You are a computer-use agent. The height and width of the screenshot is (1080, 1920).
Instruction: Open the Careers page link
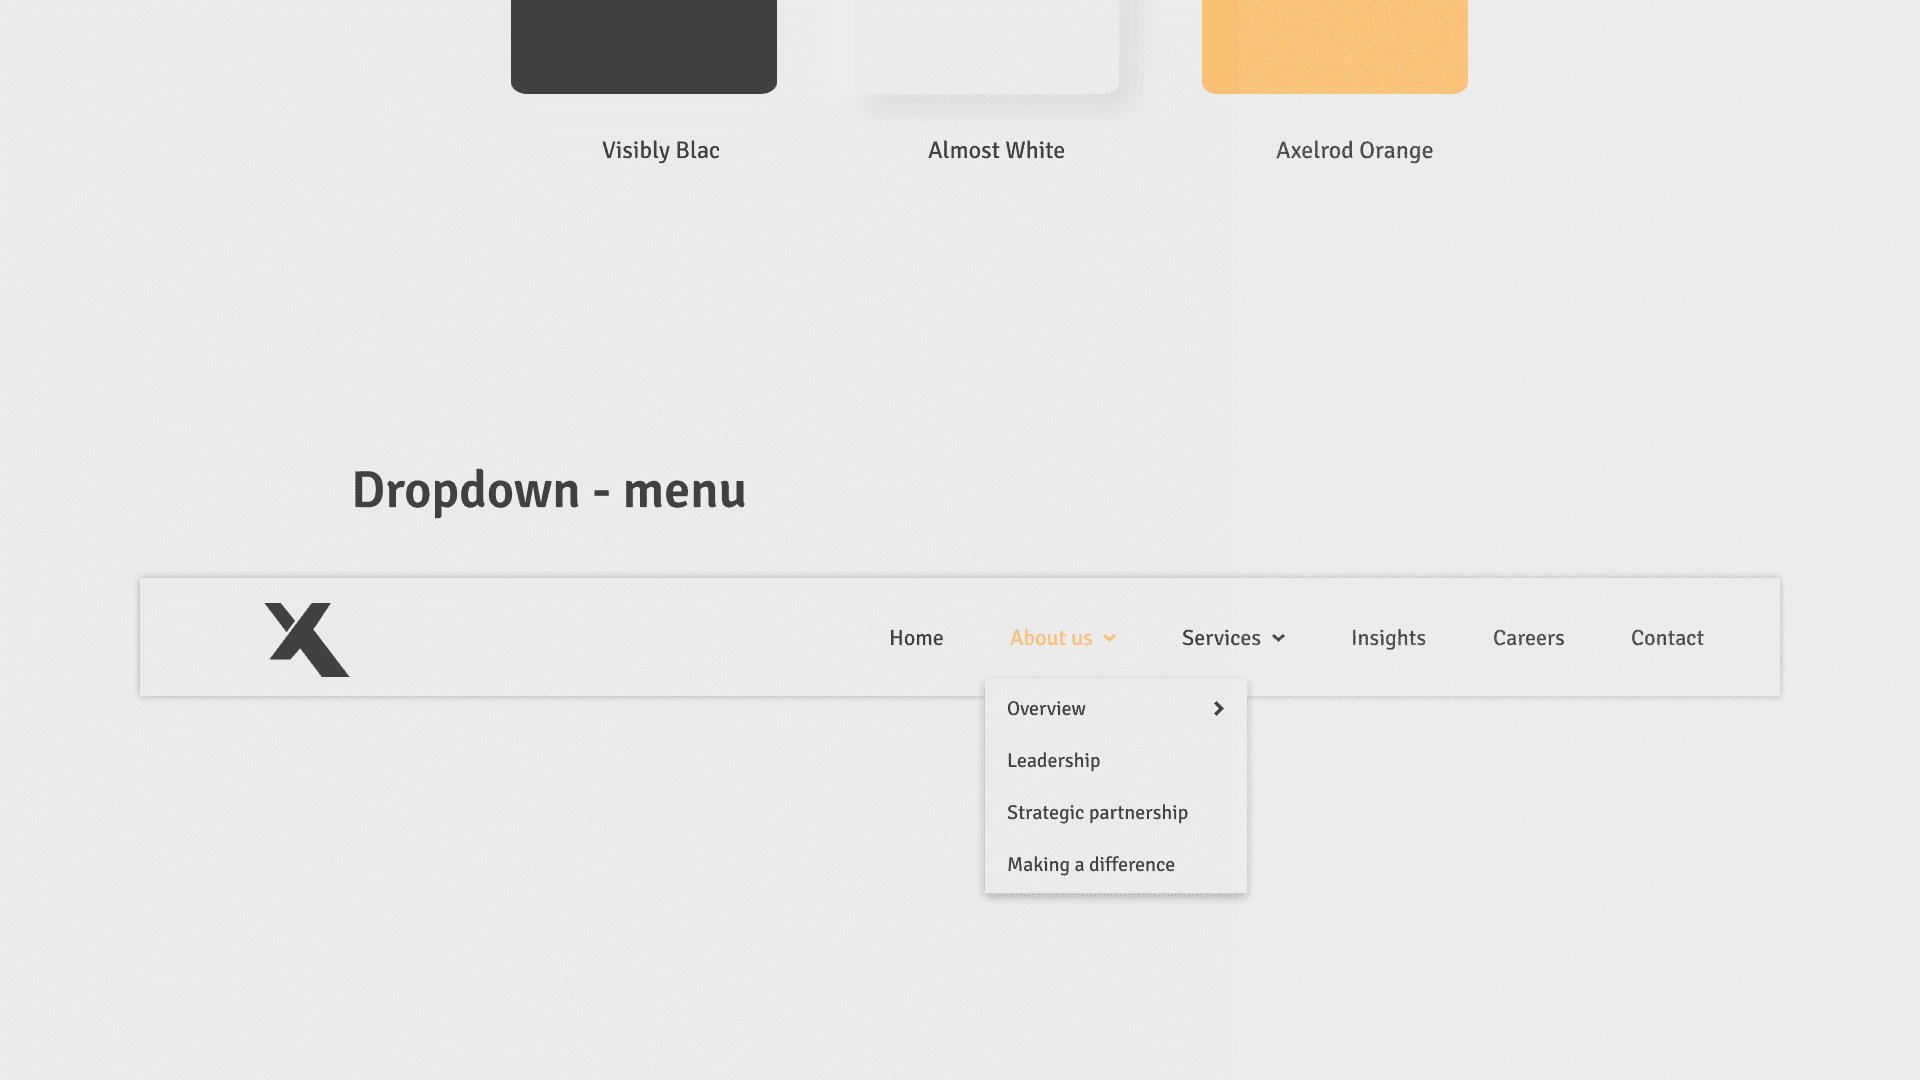(1528, 638)
